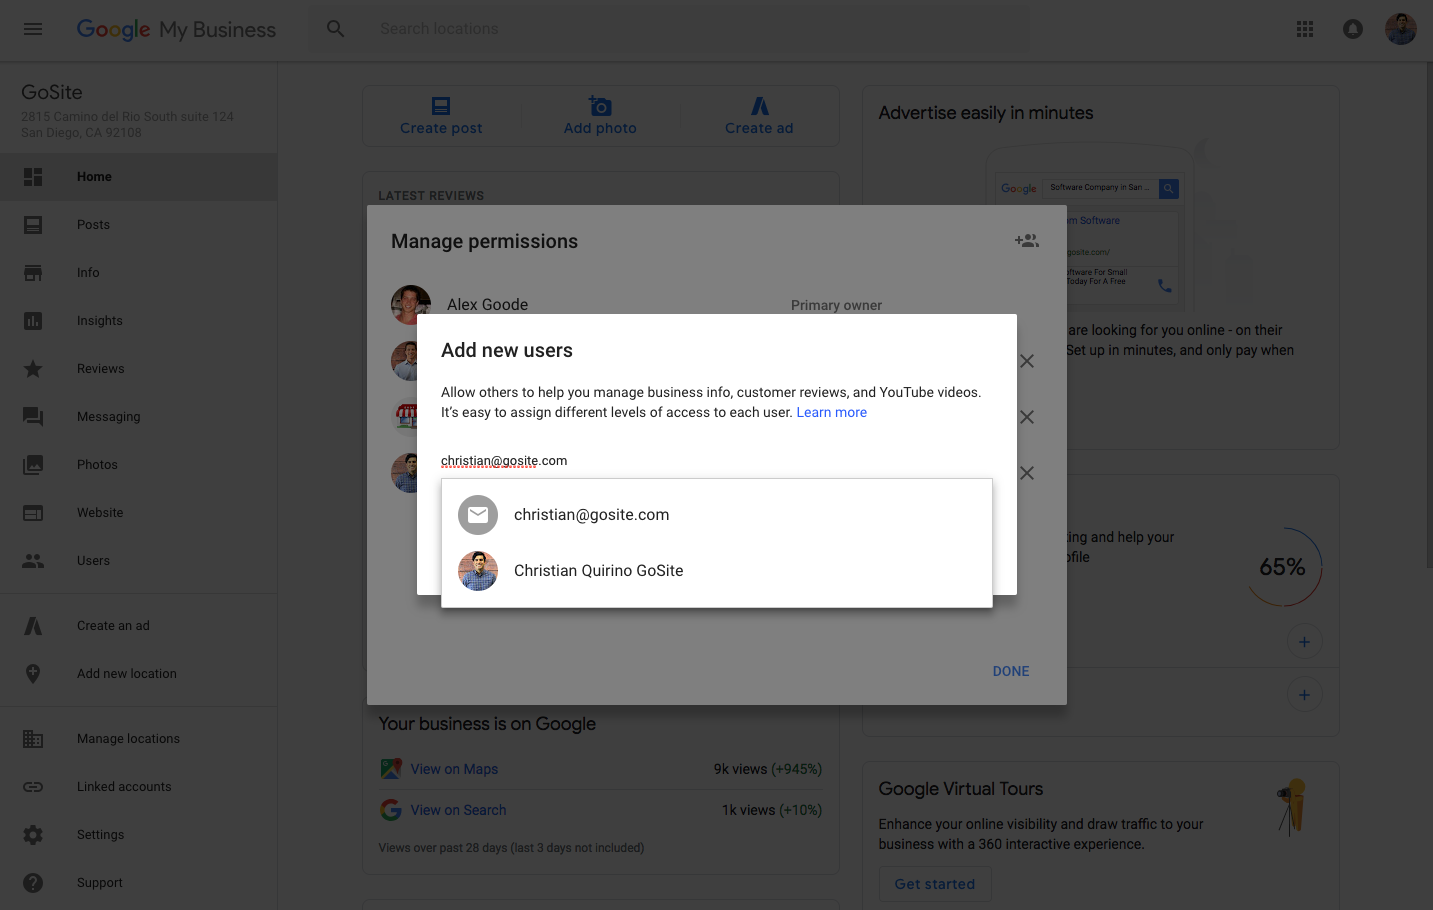Click the Create an ad icon
The width and height of the screenshot is (1433, 910).
point(33,626)
